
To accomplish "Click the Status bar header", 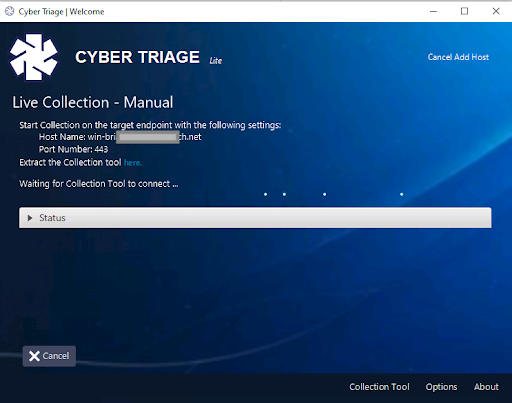I will point(255,218).
